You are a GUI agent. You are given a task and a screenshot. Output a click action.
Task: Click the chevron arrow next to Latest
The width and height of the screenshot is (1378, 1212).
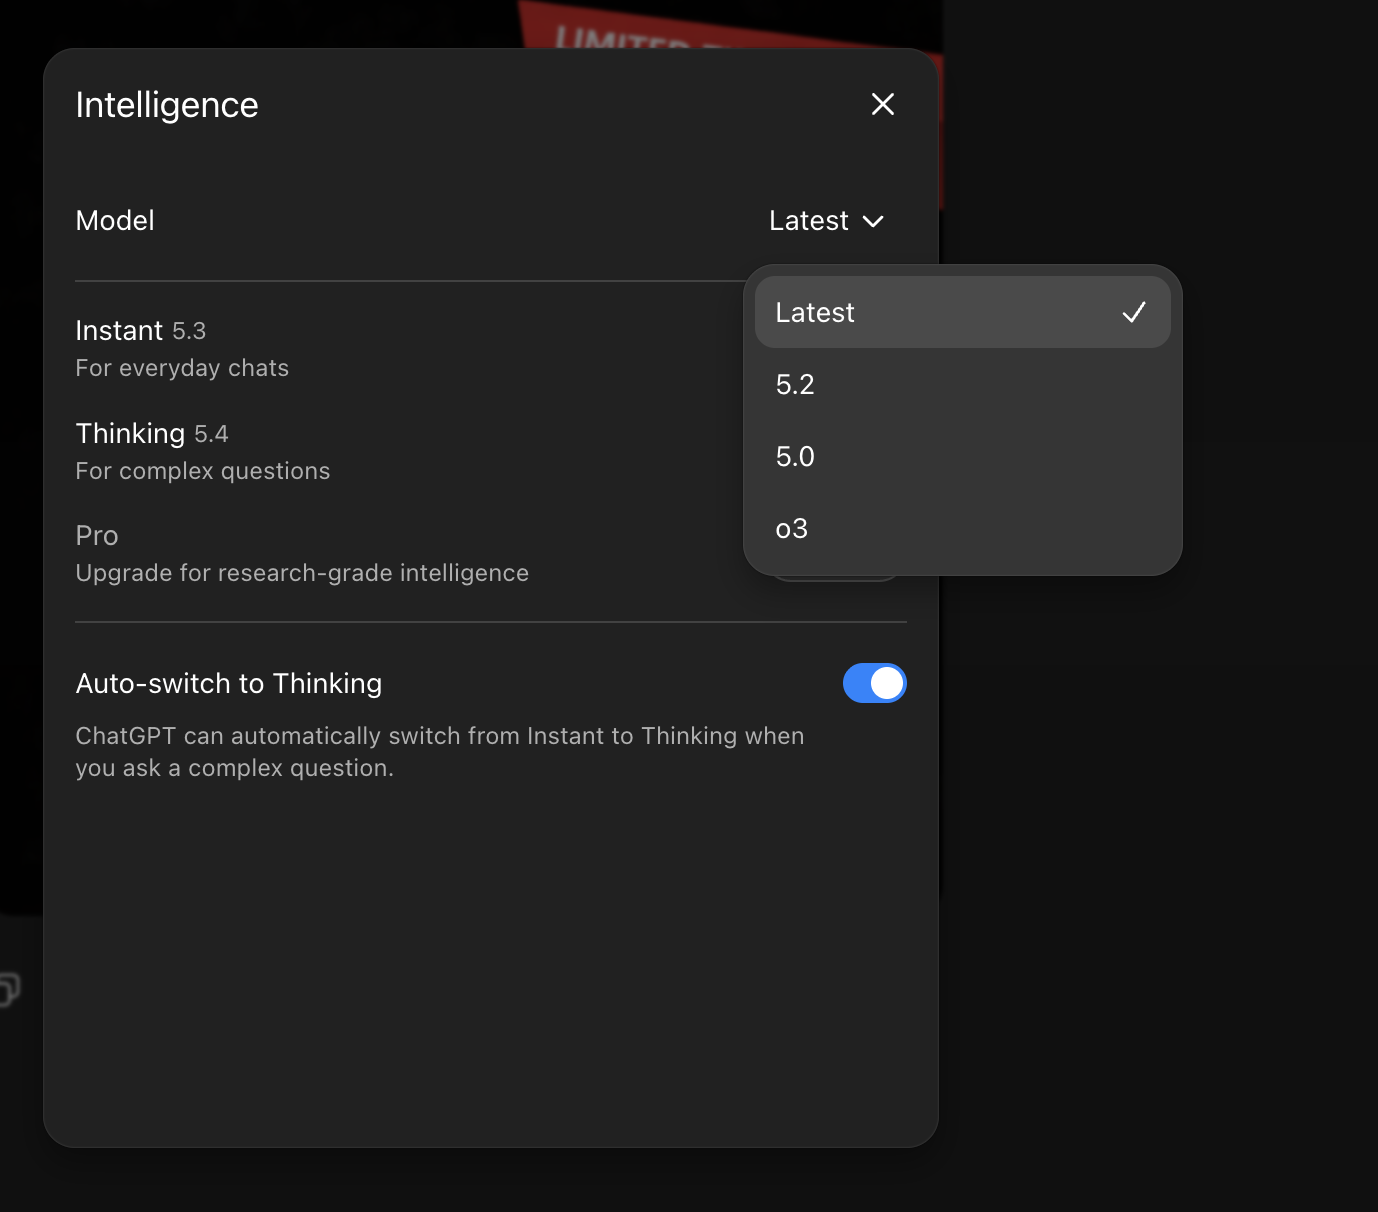(x=873, y=221)
